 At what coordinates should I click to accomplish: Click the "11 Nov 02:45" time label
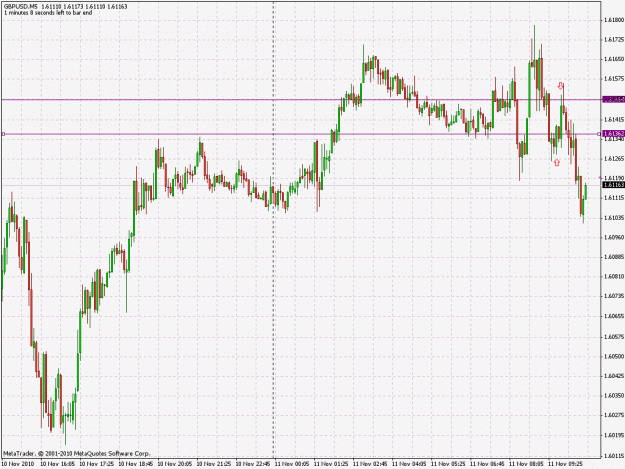[370, 464]
